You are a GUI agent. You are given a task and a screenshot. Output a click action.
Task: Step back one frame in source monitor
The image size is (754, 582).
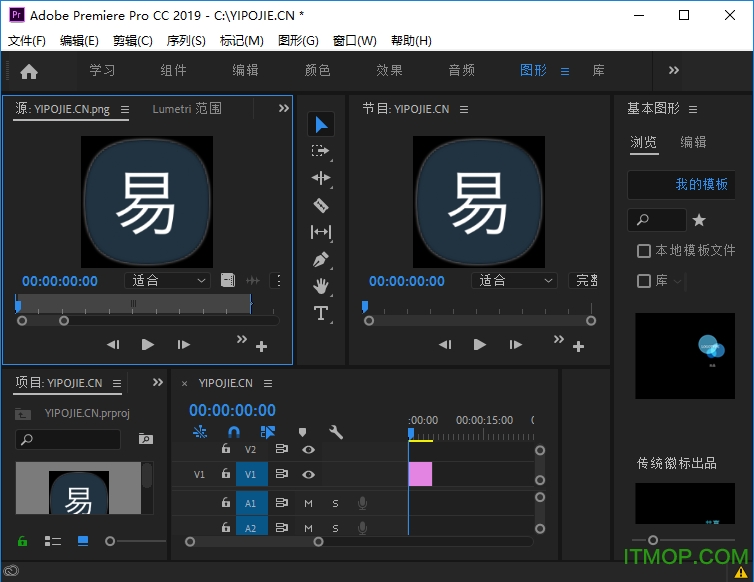113,345
